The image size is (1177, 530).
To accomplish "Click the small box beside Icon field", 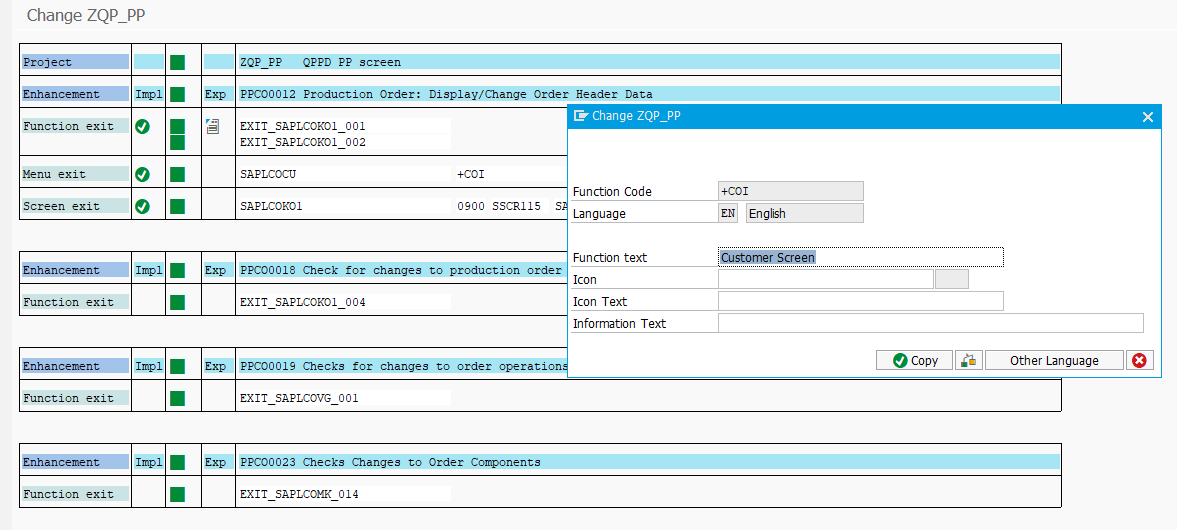I will click(x=951, y=279).
